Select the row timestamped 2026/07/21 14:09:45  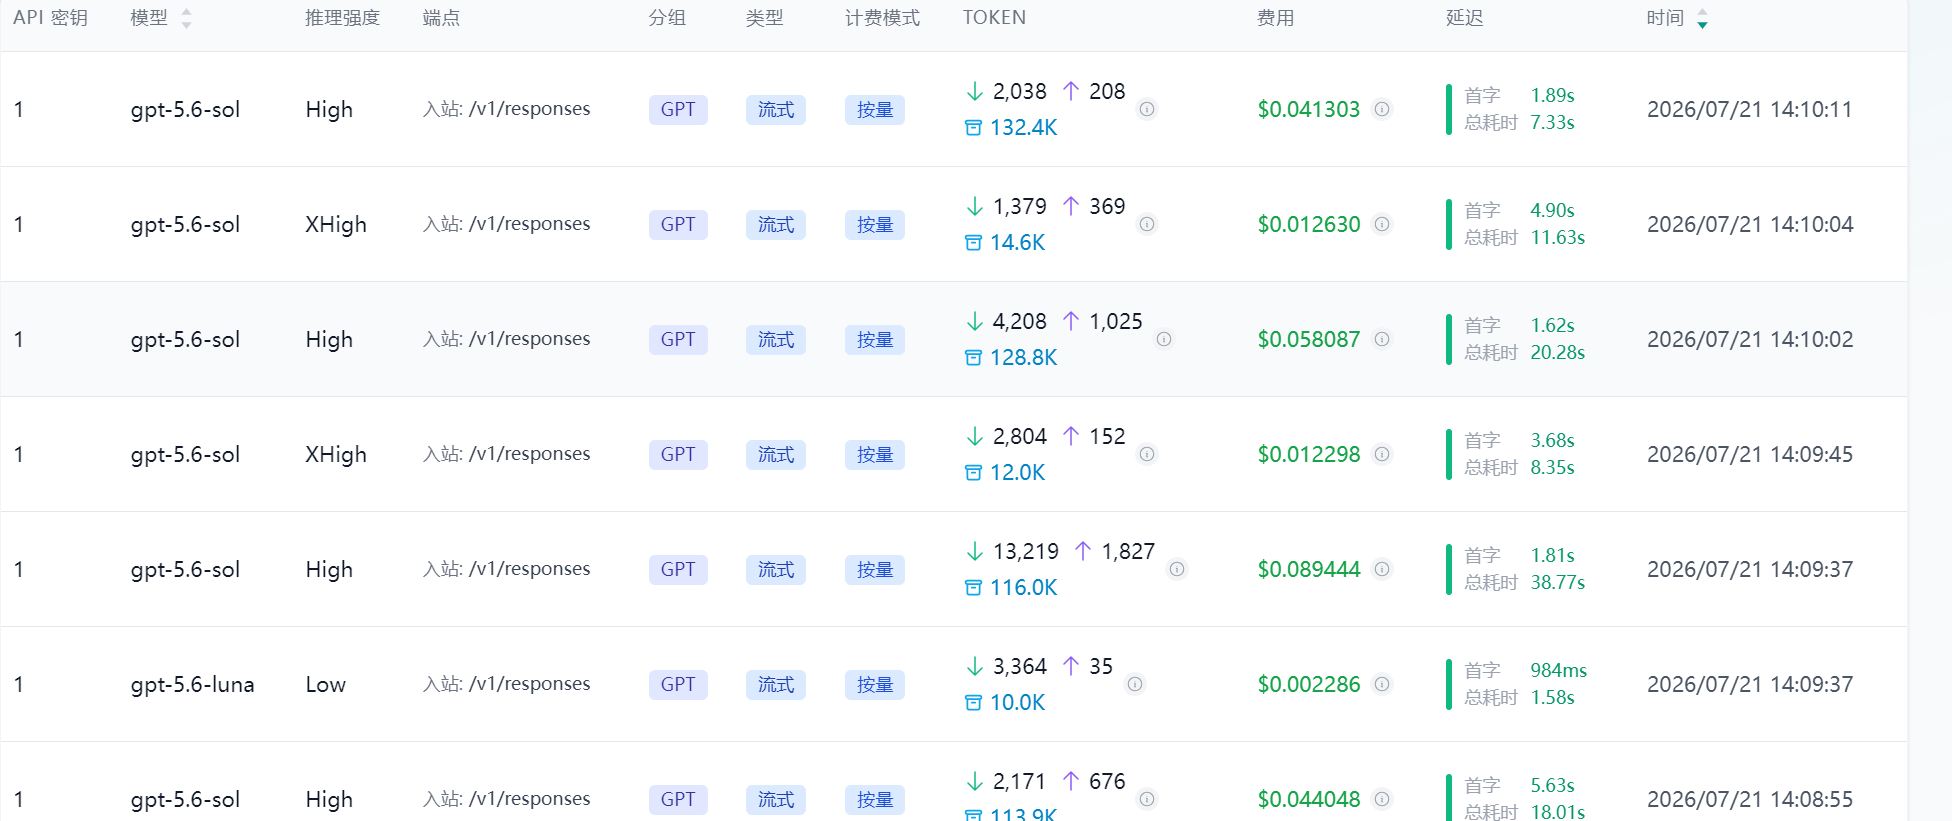pyautogui.click(x=954, y=454)
